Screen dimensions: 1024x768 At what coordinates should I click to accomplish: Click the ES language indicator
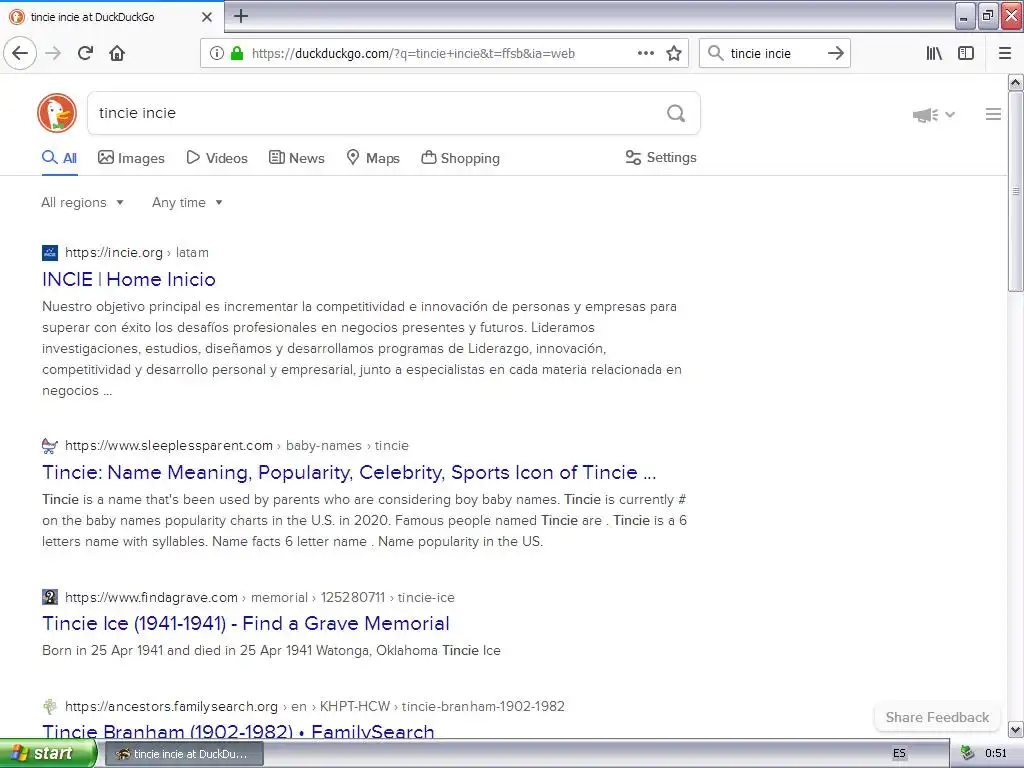pyautogui.click(x=899, y=753)
